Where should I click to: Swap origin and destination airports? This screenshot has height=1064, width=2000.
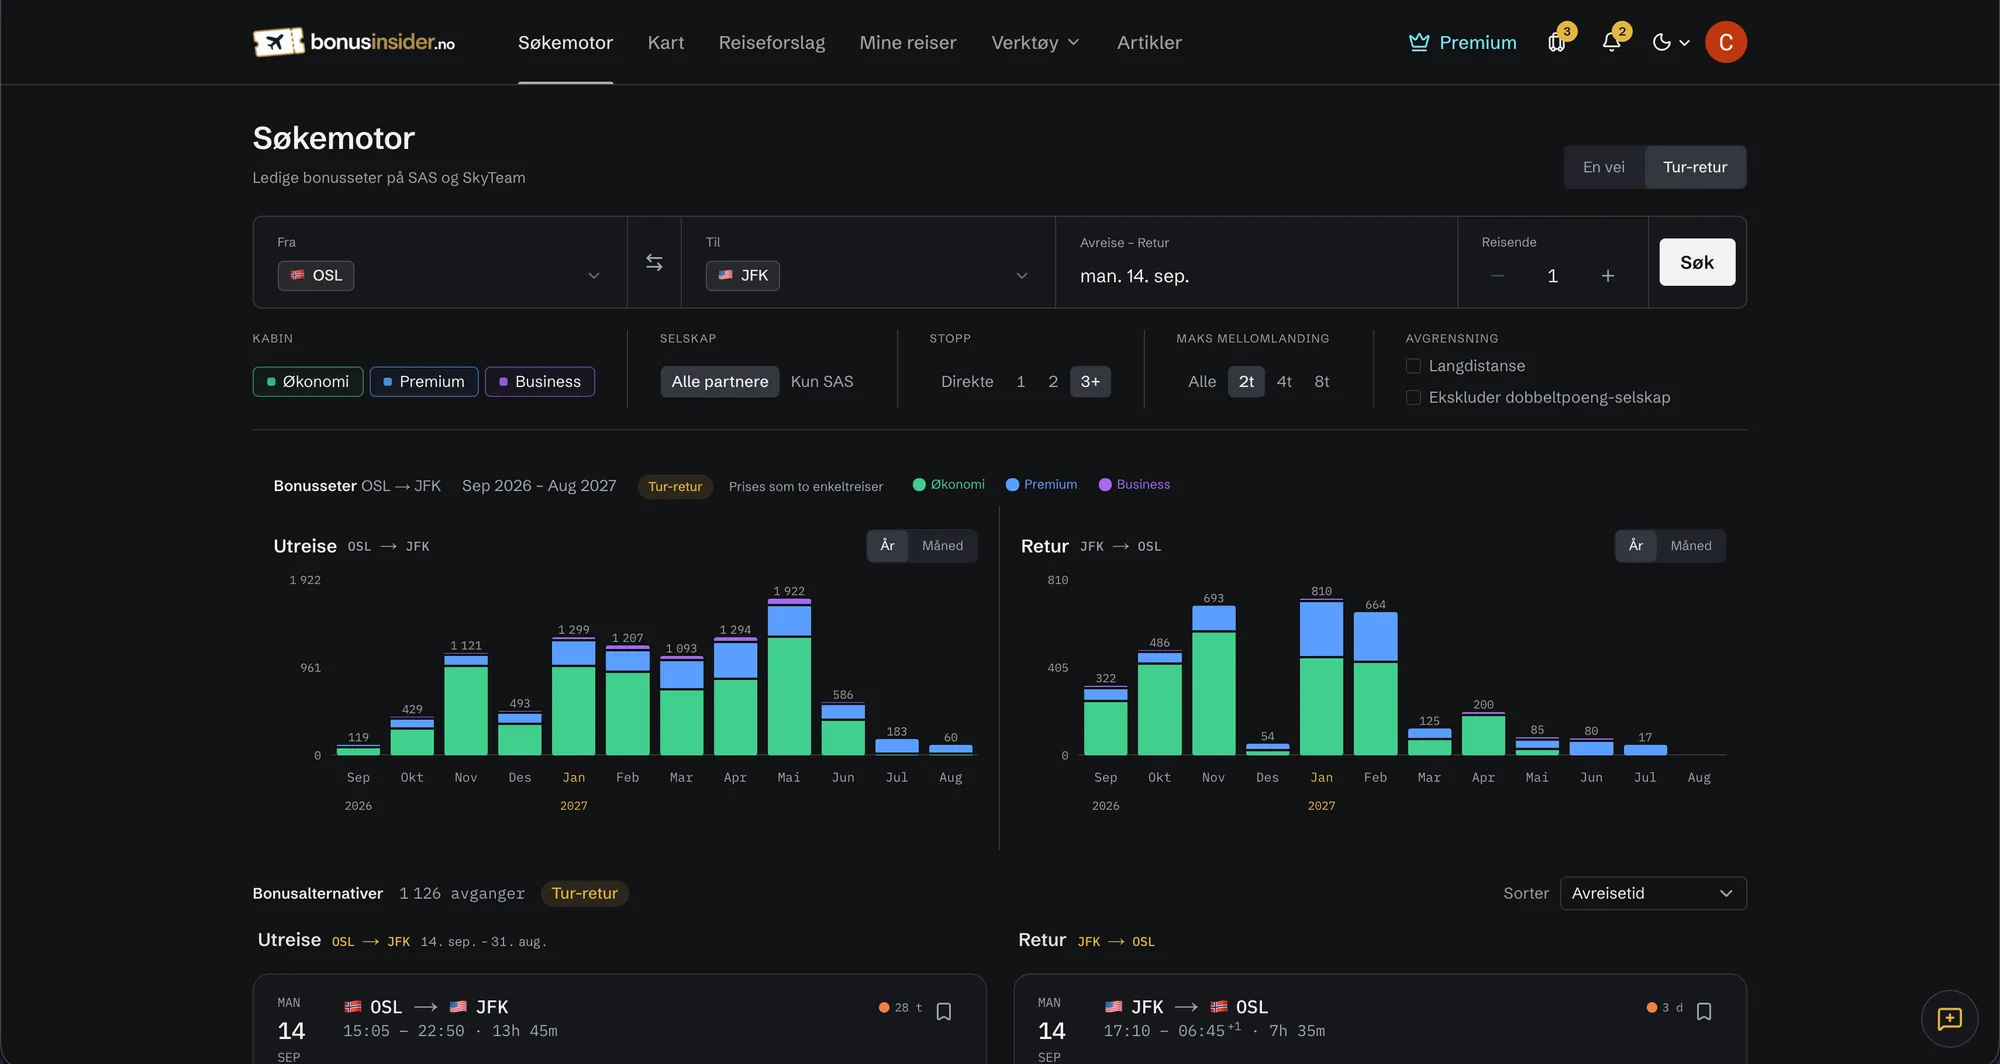654,262
